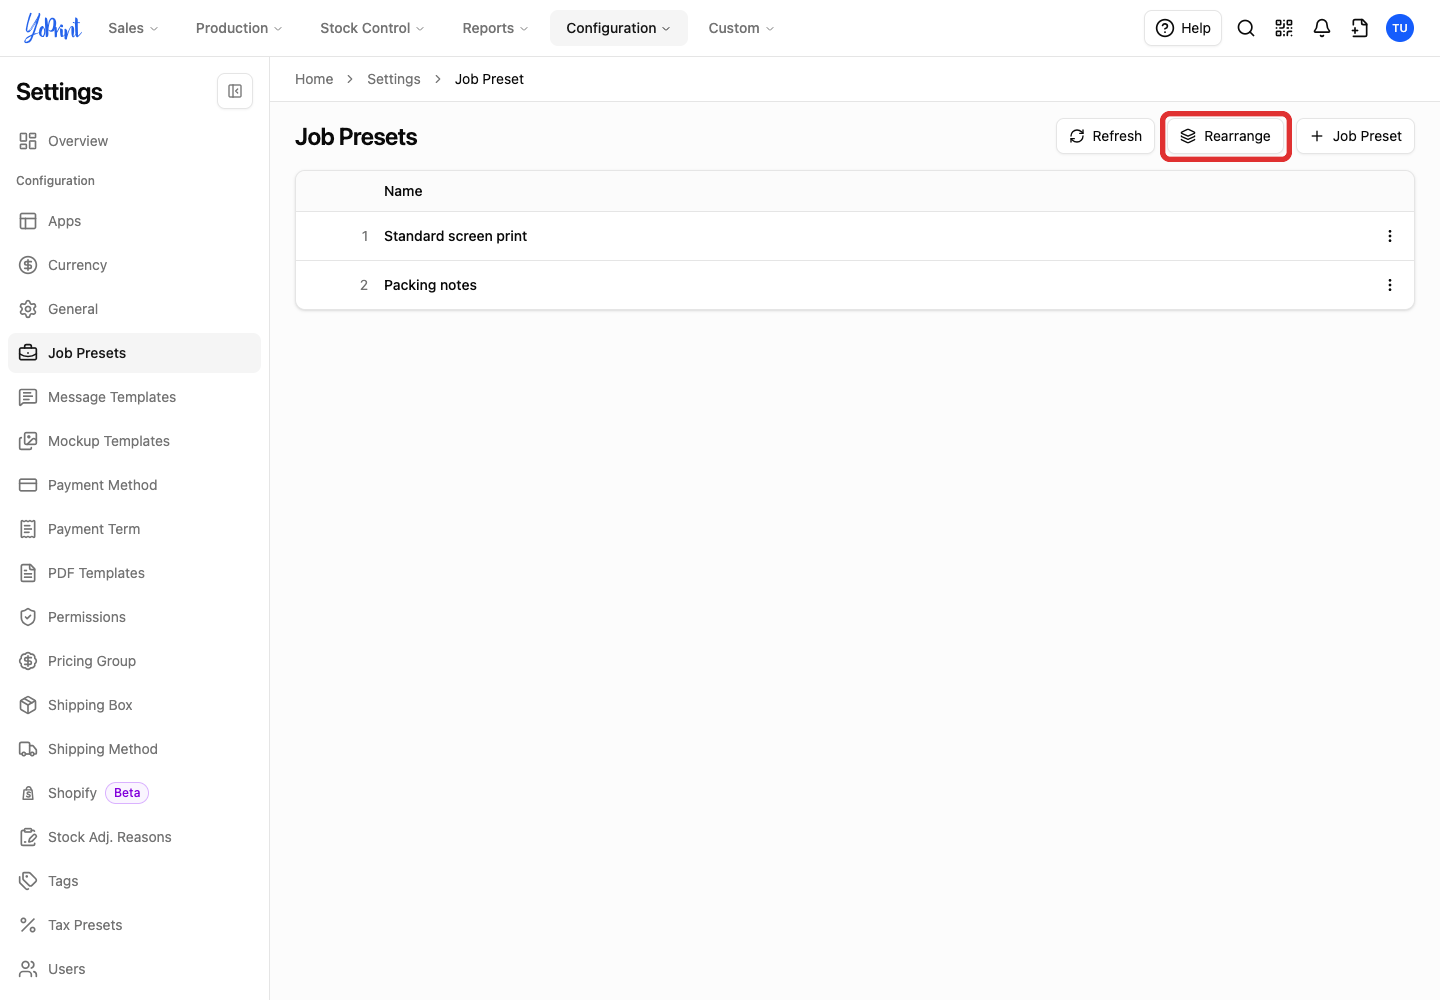Expand the Configuration dropdown menu
The width and height of the screenshot is (1440, 1000).
619,28
